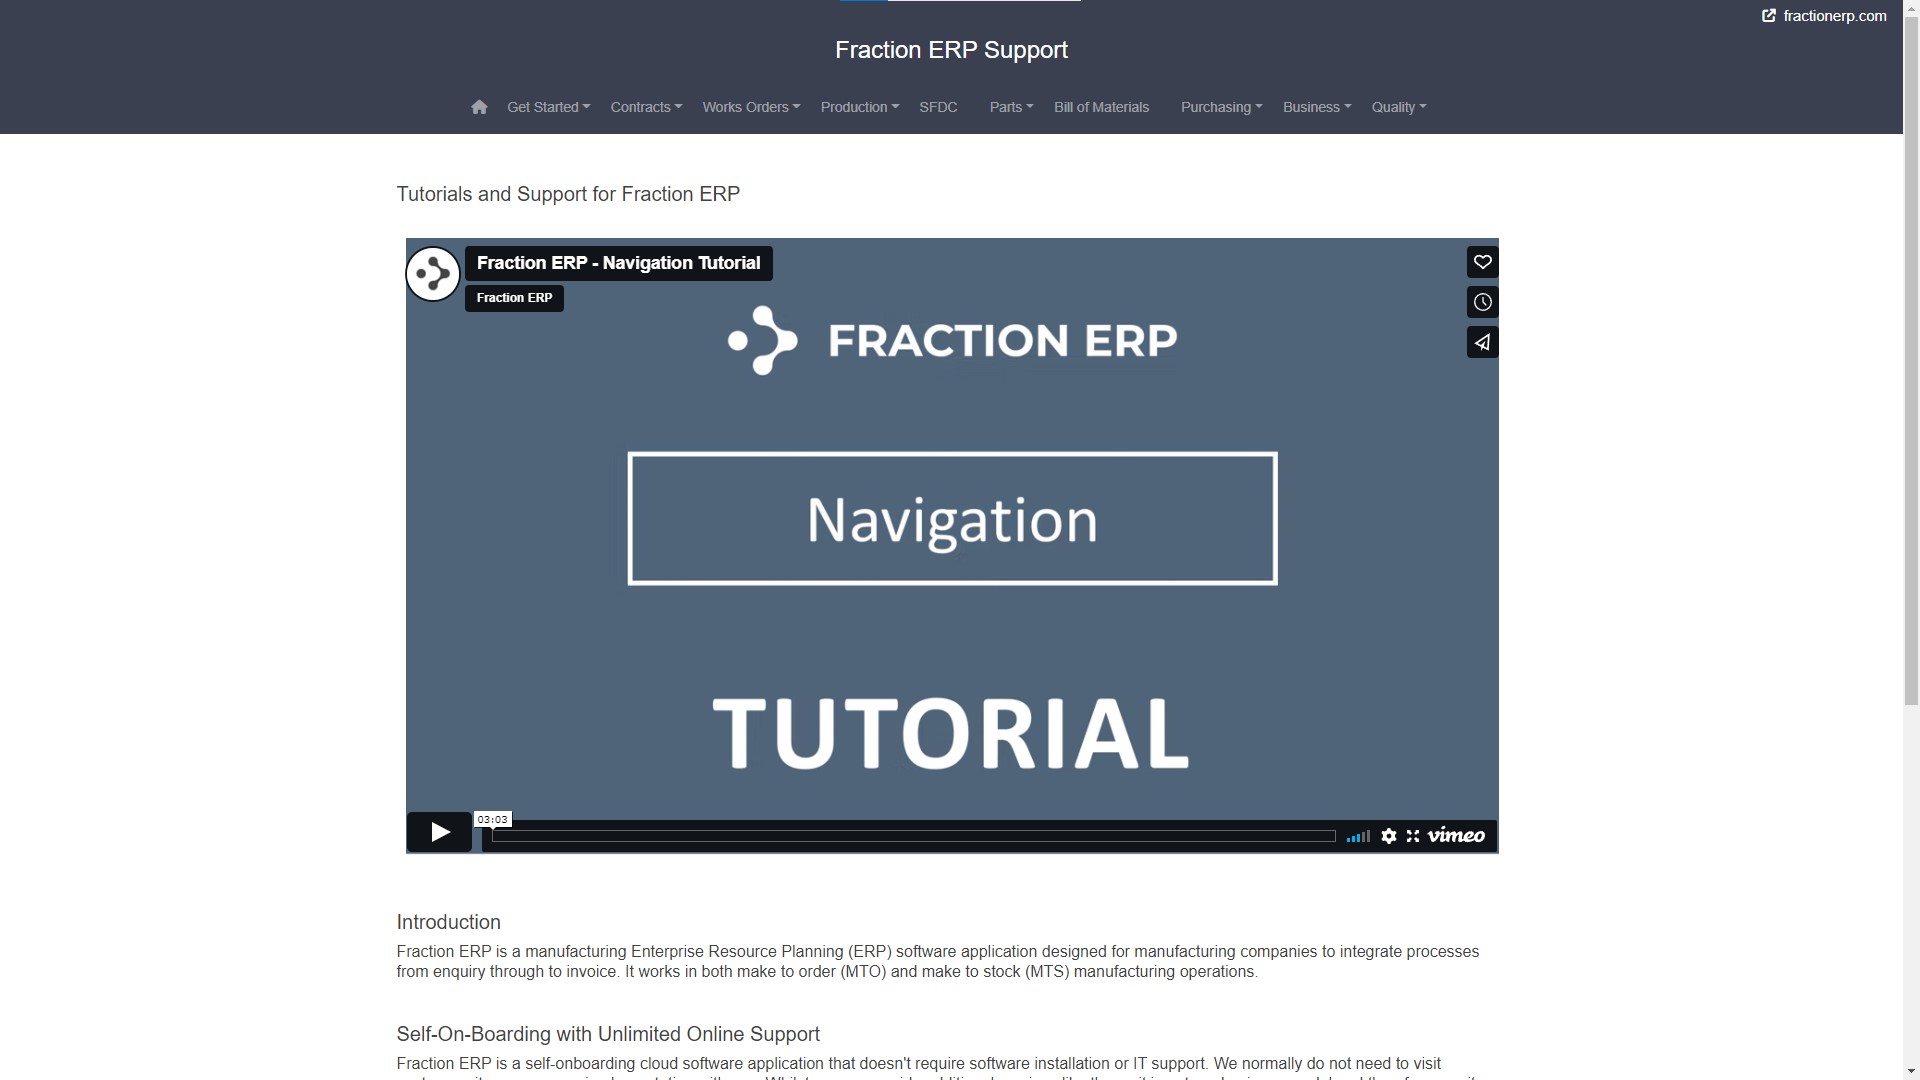Select the SFDC menu tab
This screenshot has height=1080, width=1920.
939,107
